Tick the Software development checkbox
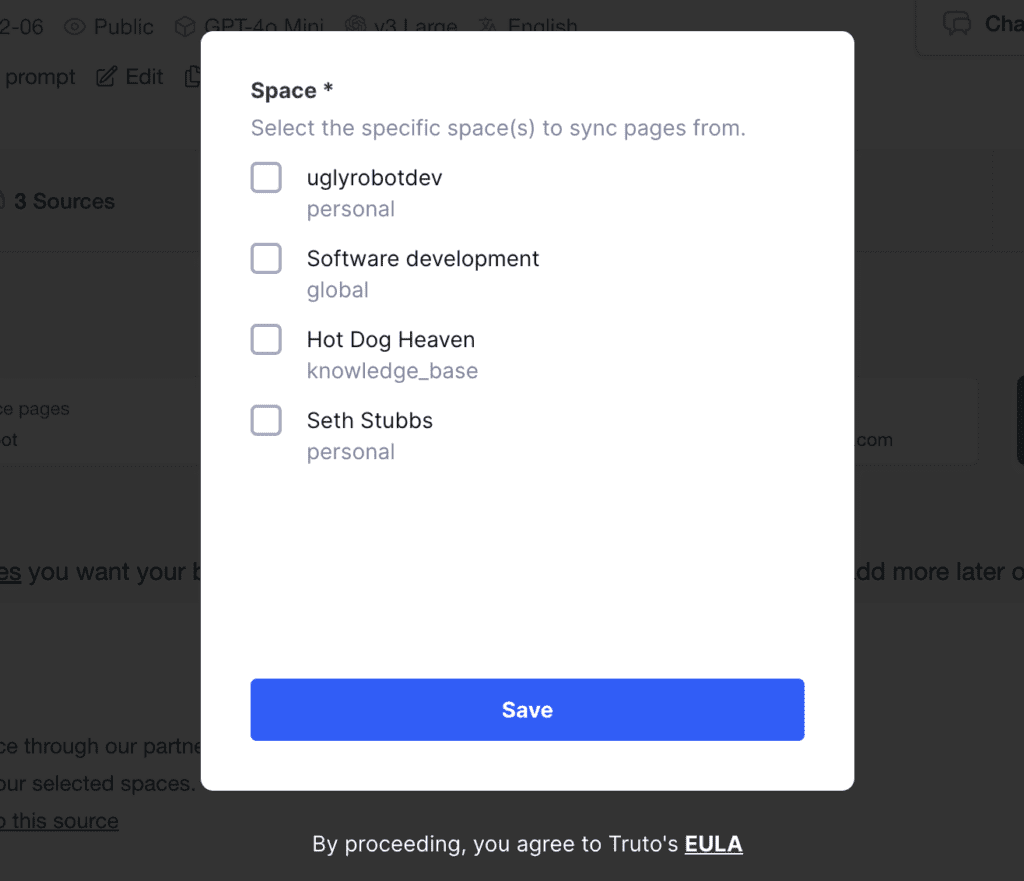1024x881 pixels. (x=266, y=259)
